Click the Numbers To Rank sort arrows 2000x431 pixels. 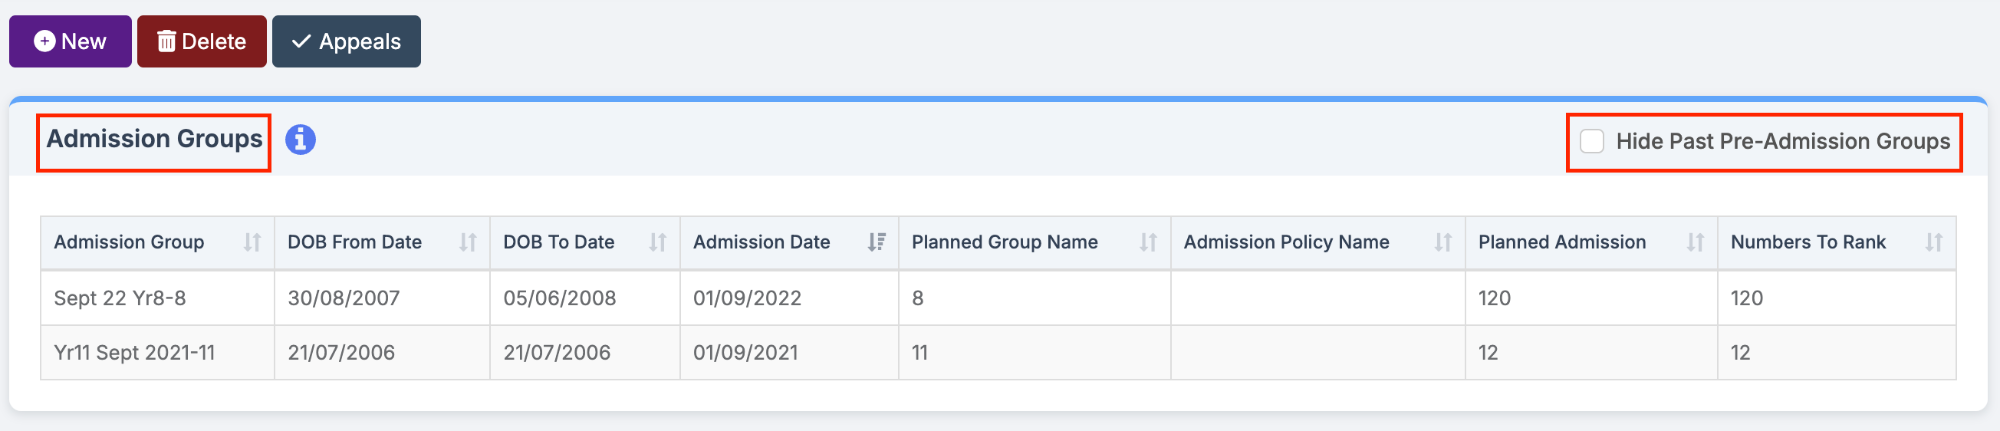click(1934, 242)
